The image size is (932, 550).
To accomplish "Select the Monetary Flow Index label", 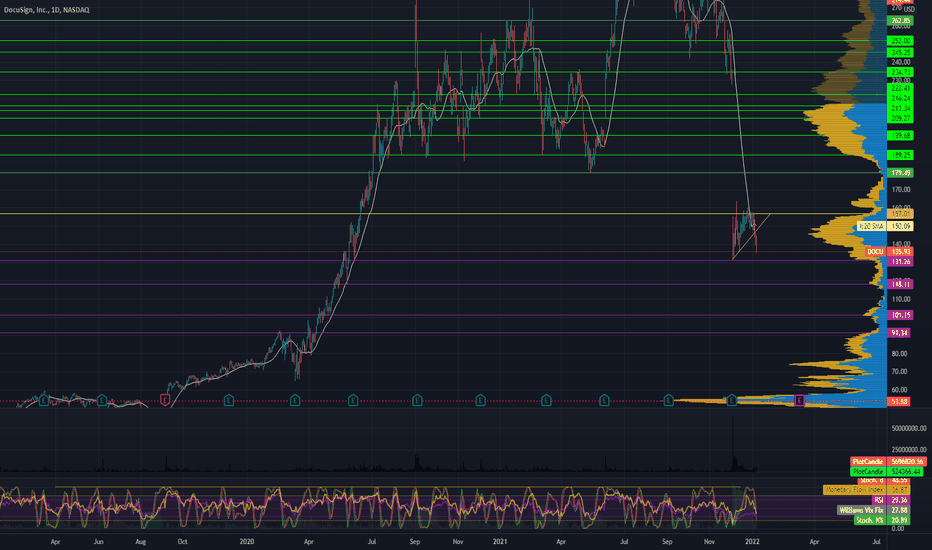I will (867, 490).
